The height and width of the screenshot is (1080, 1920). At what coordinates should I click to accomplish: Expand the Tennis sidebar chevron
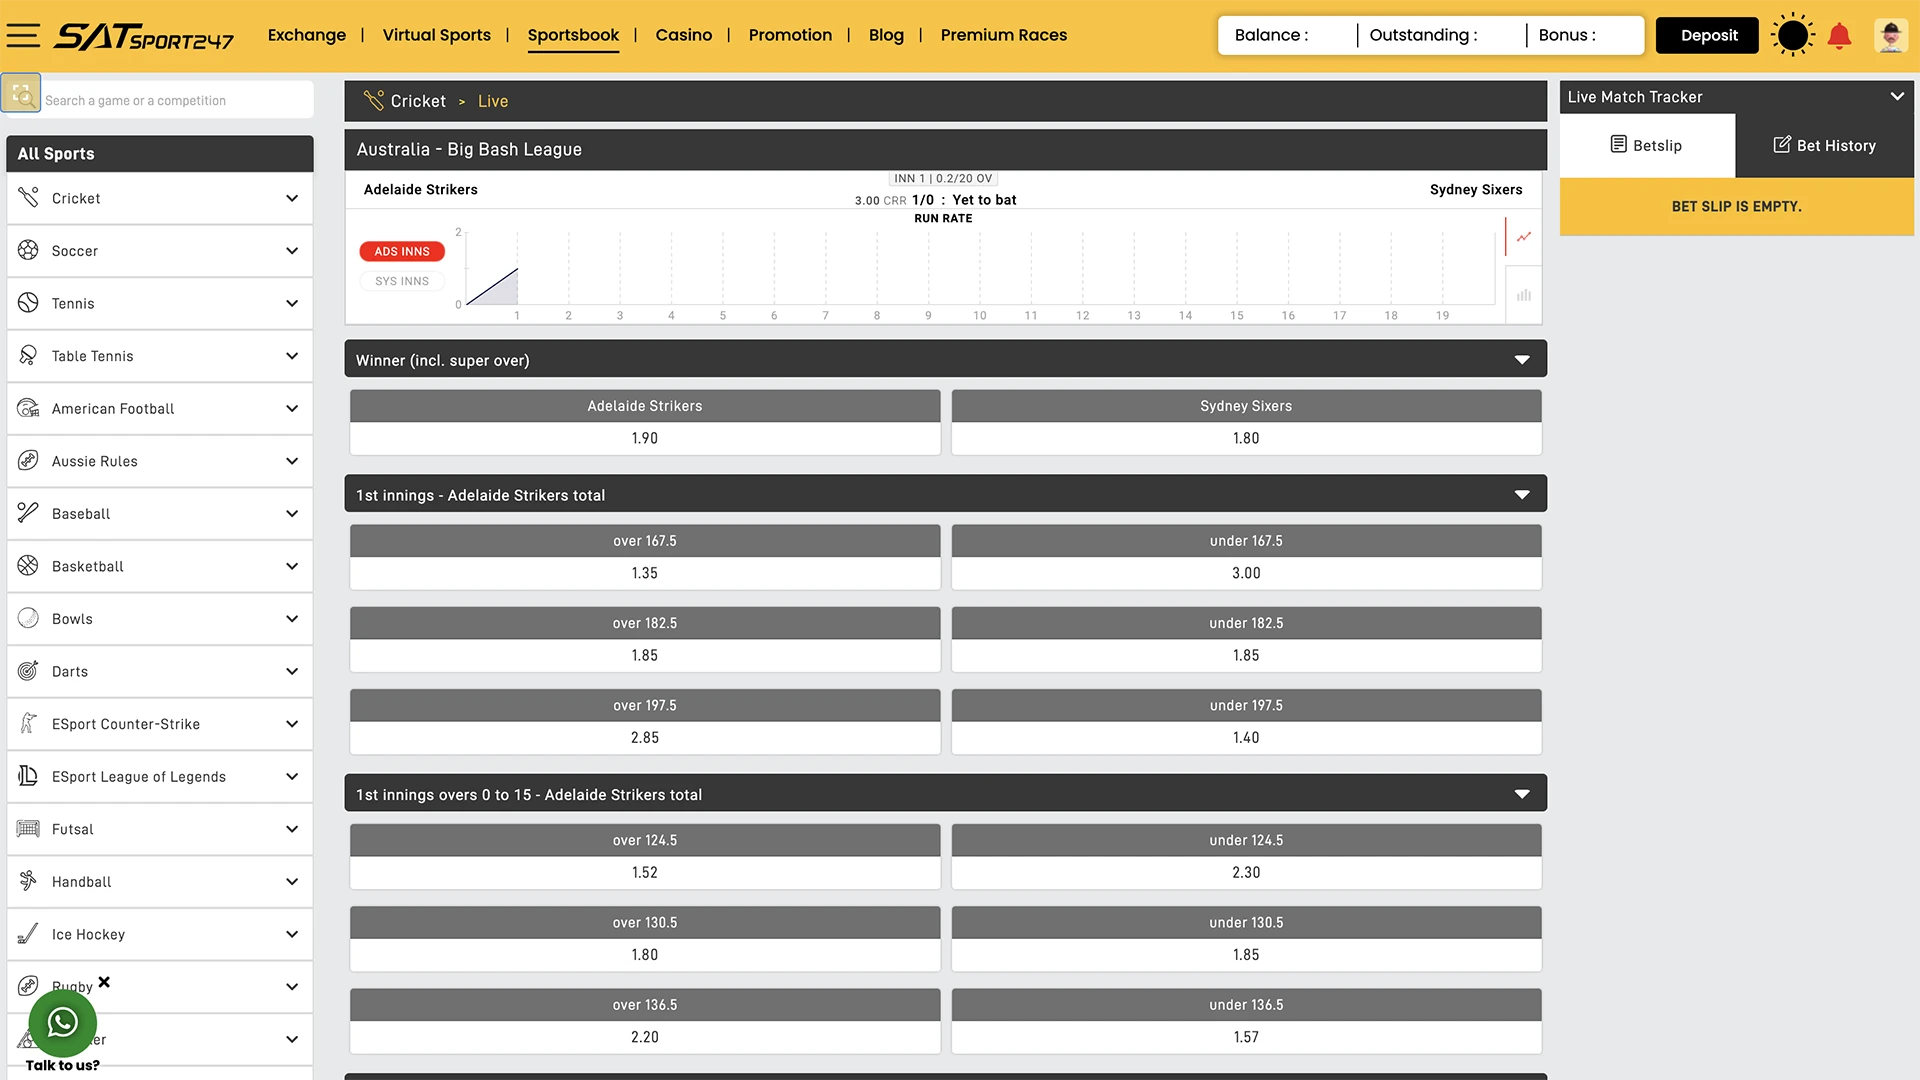[x=292, y=303]
